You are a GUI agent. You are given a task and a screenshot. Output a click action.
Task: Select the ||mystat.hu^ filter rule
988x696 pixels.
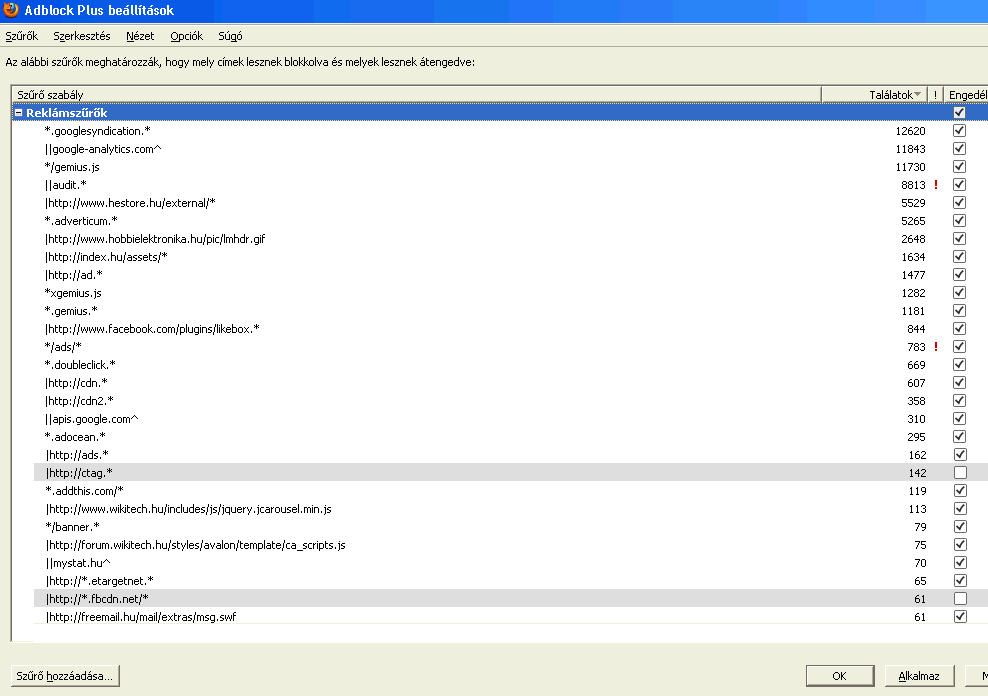(78, 562)
